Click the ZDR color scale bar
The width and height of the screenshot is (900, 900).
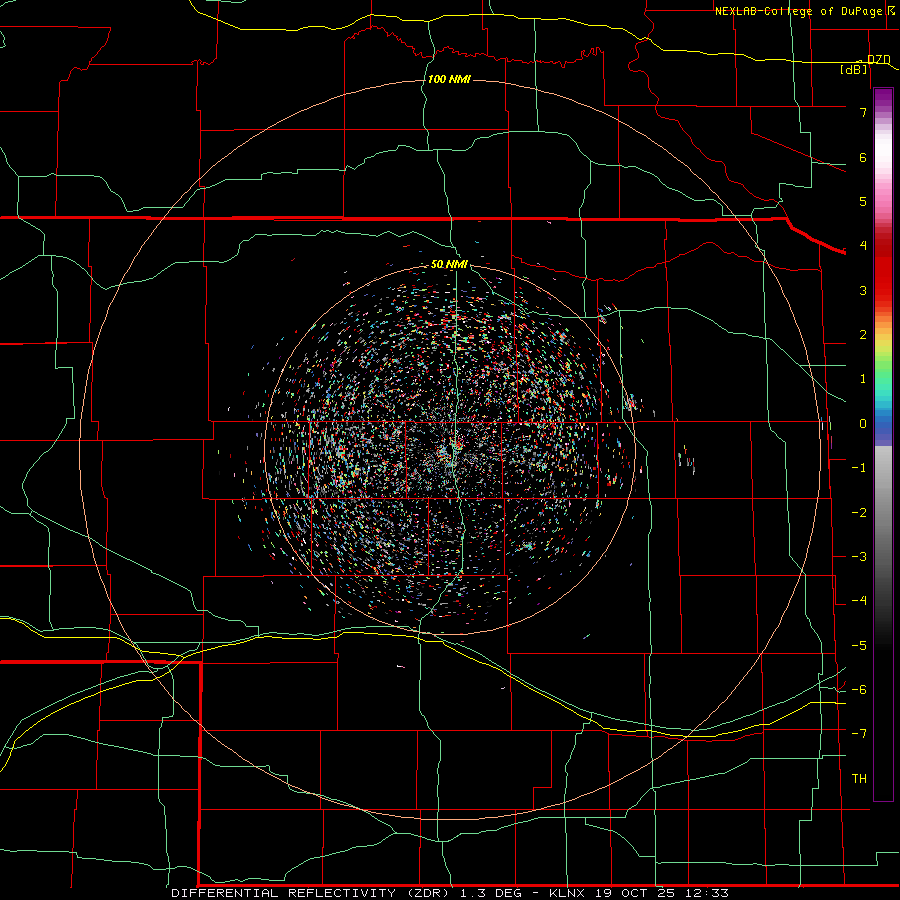[883, 444]
